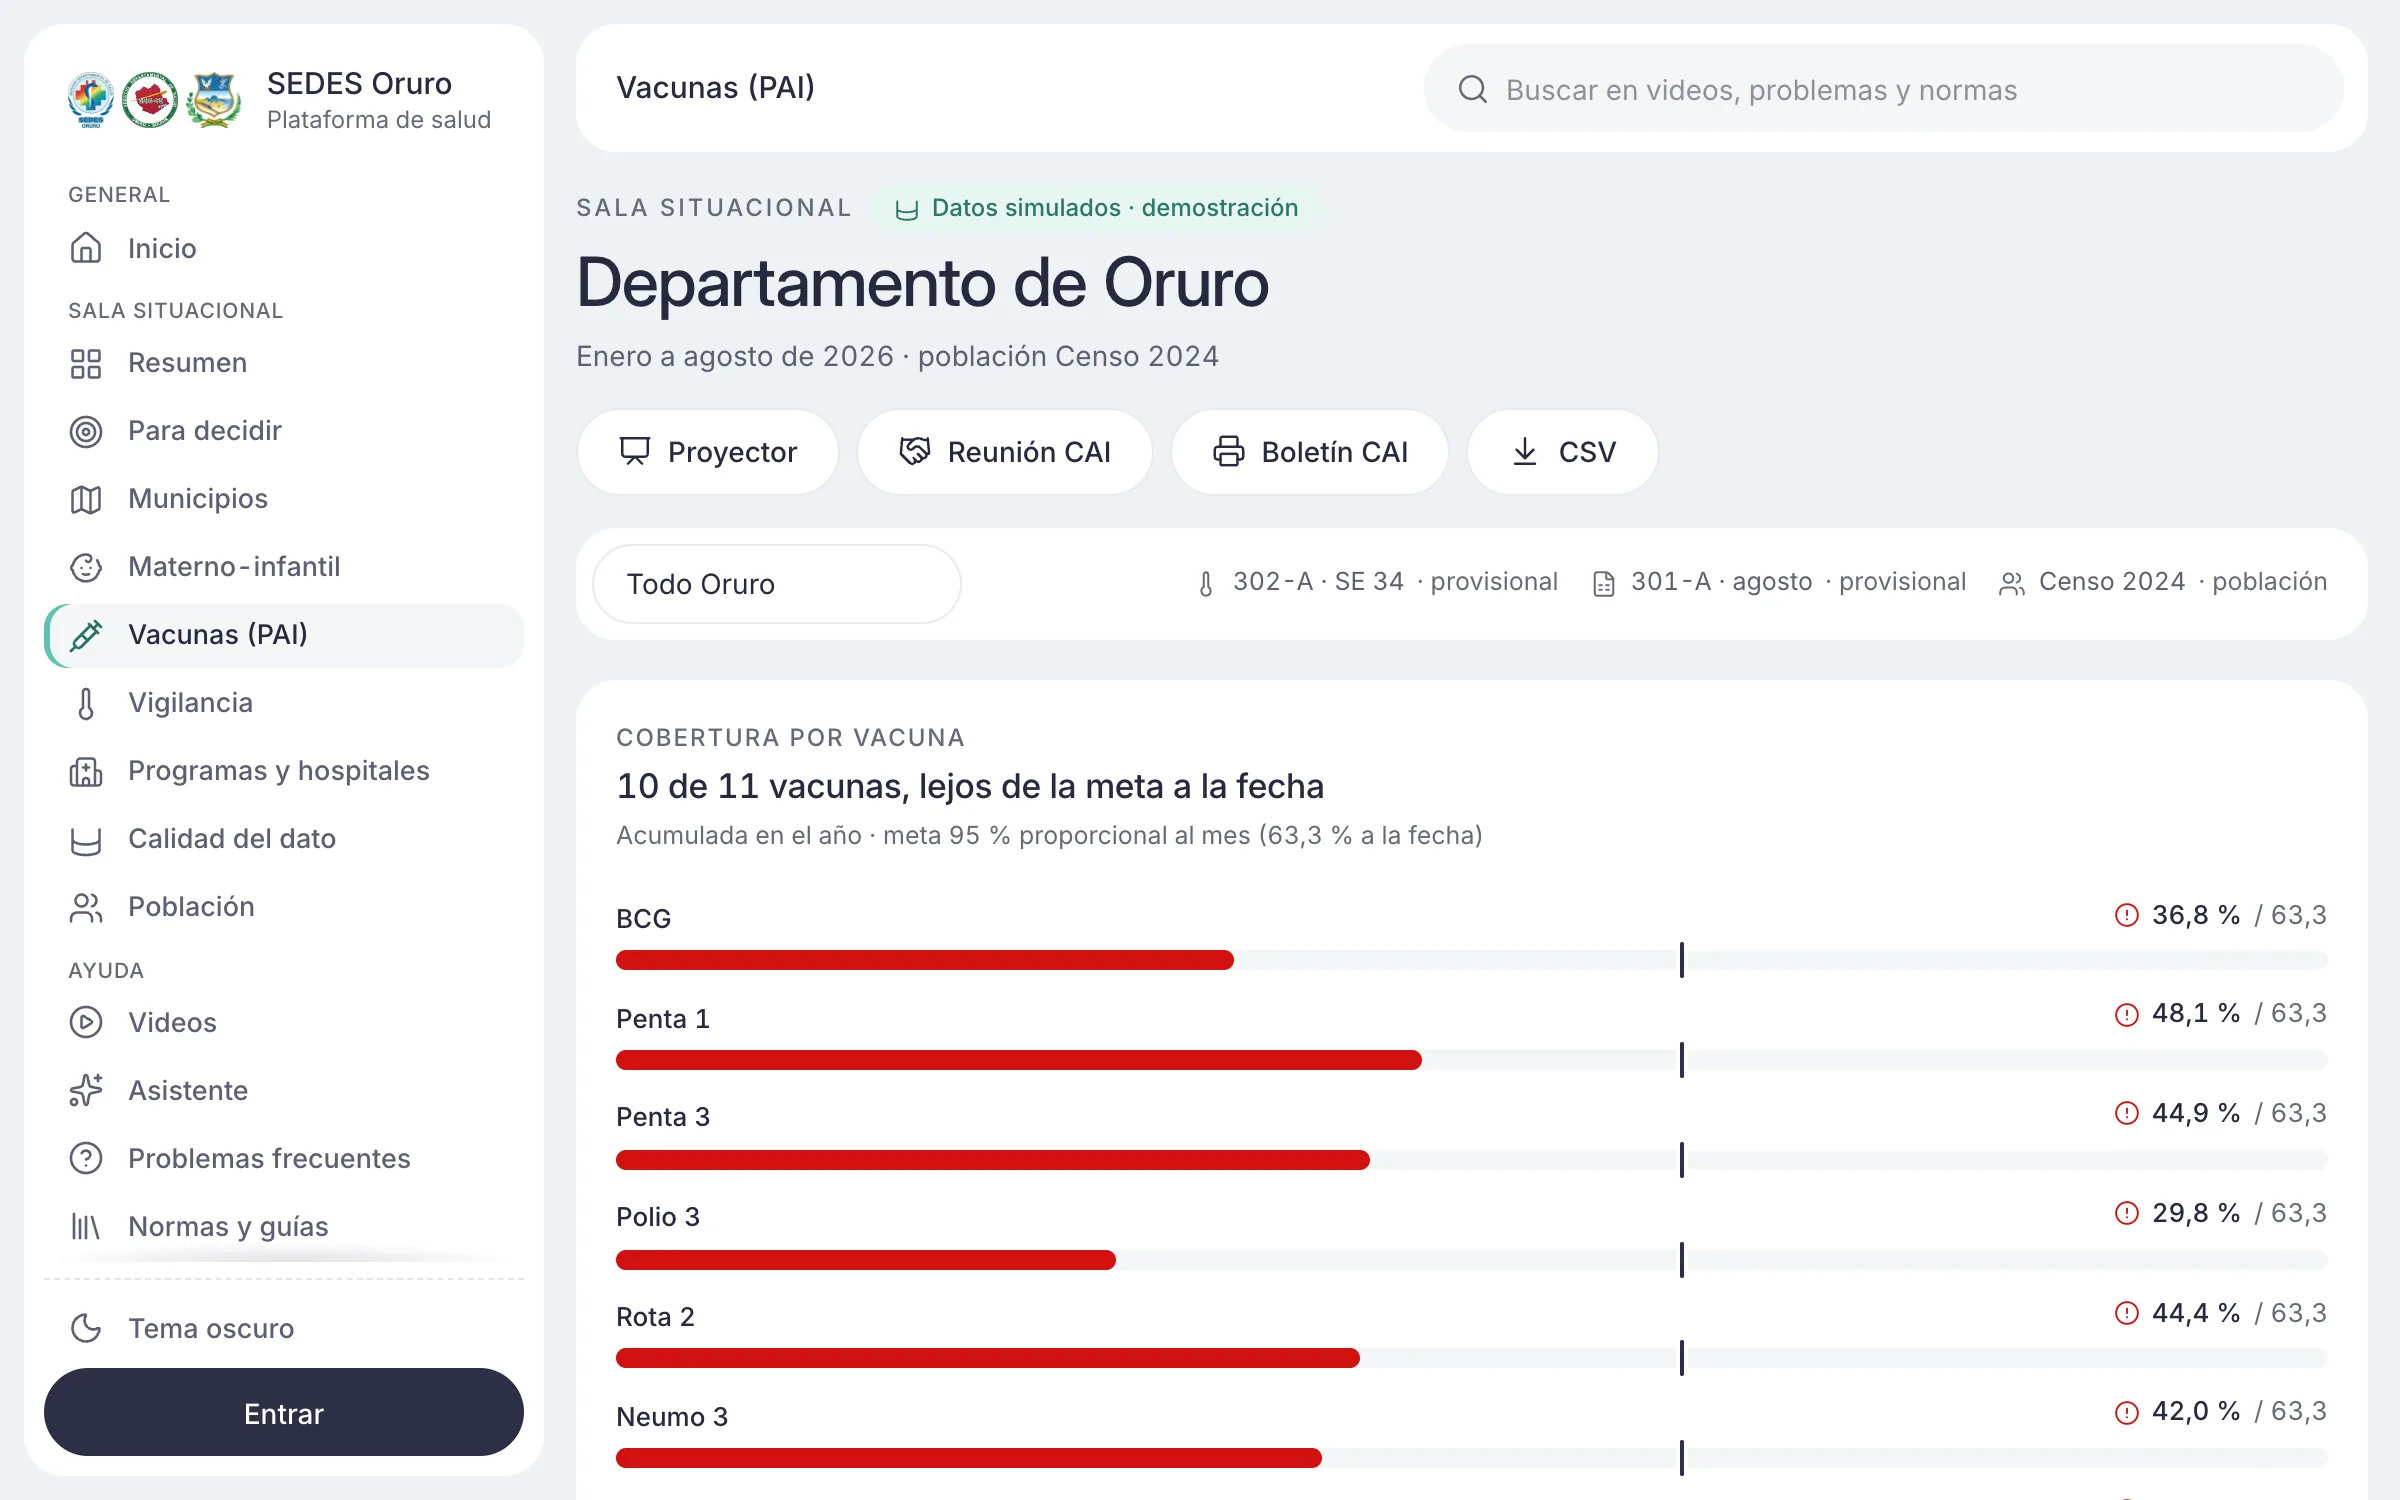Click the Datos simulados demostración badge
This screenshot has width=2400, height=1500.
coord(1097,208)
